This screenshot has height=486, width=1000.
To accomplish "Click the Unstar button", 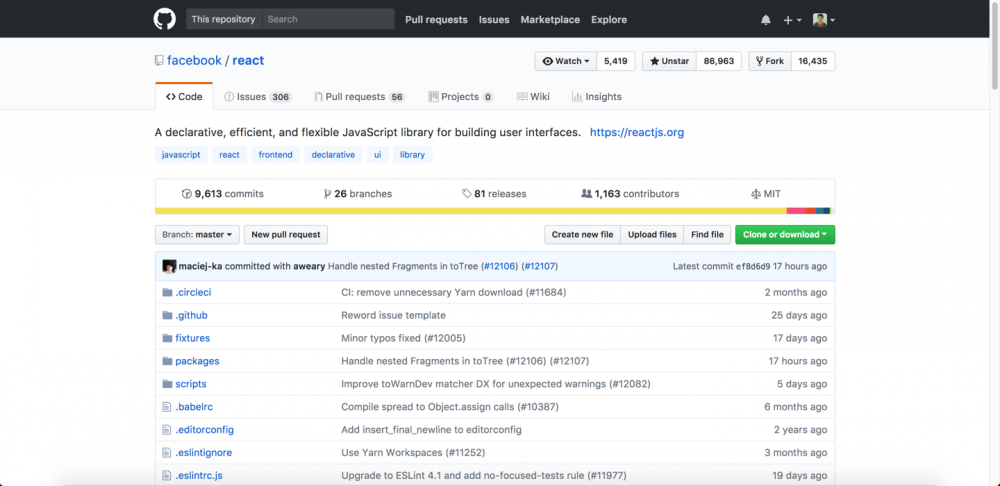I will pos(669,61).
